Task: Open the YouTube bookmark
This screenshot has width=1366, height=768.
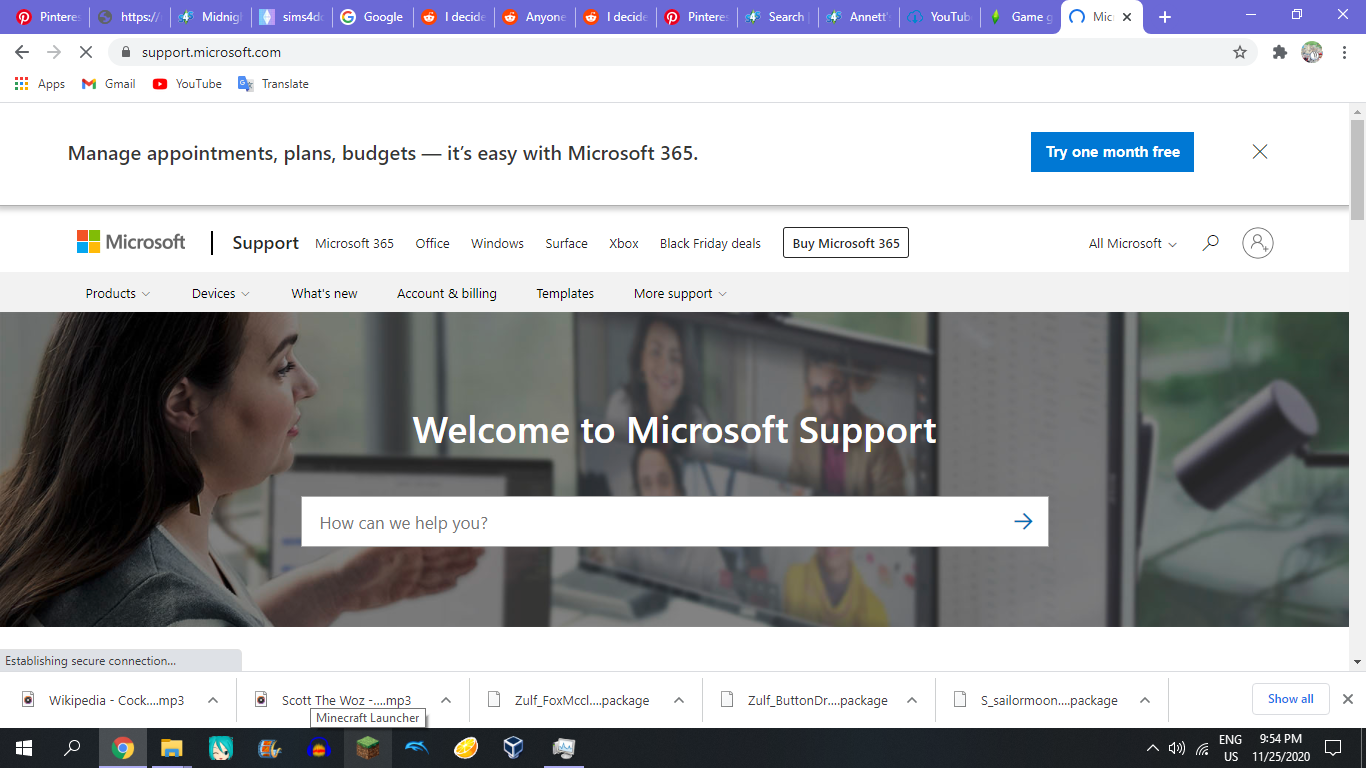Action: pos(187,84)
